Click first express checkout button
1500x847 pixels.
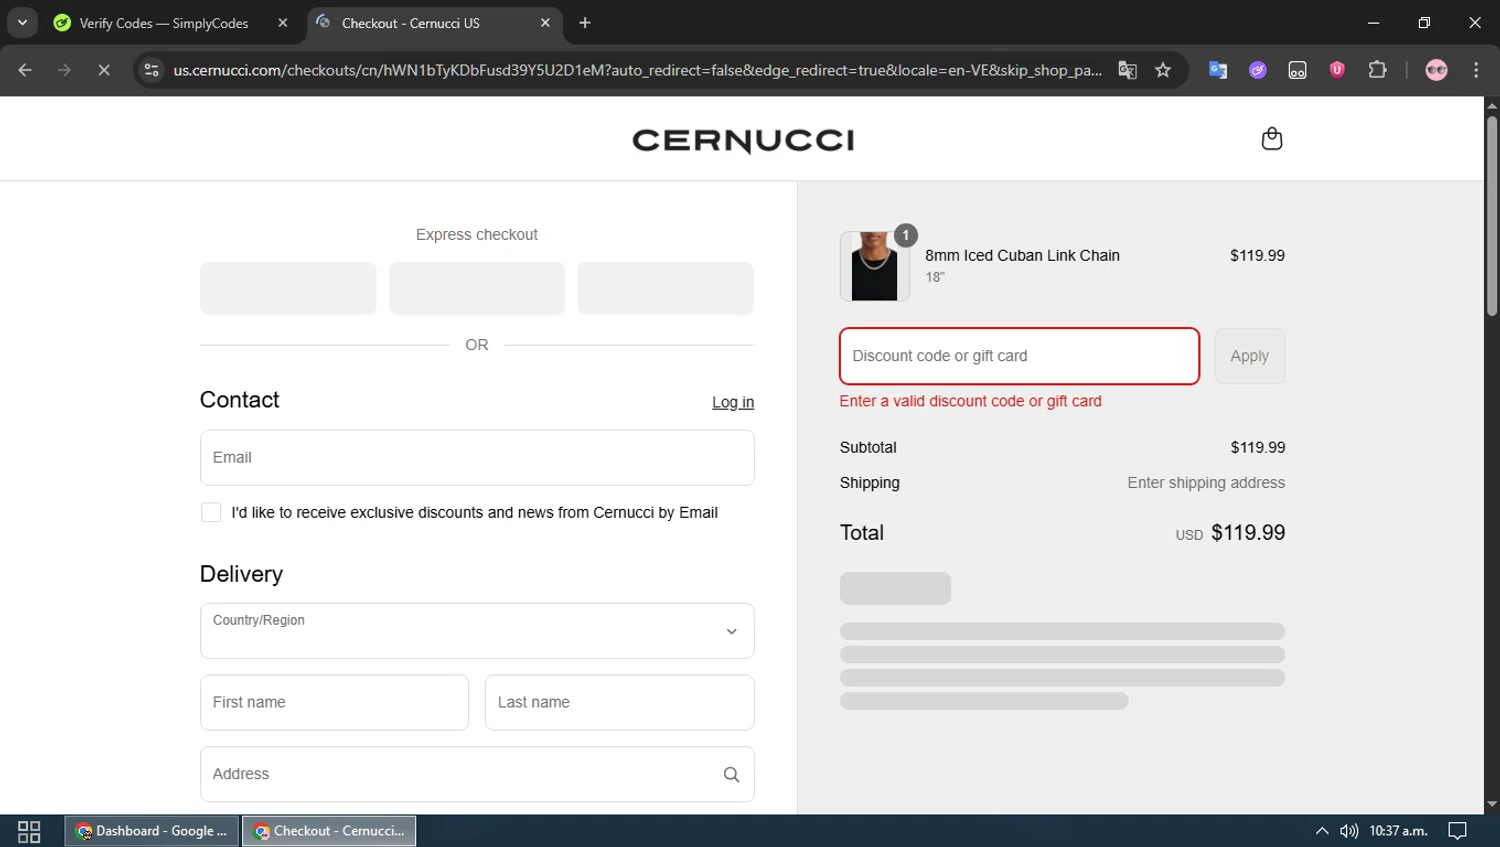288,288
